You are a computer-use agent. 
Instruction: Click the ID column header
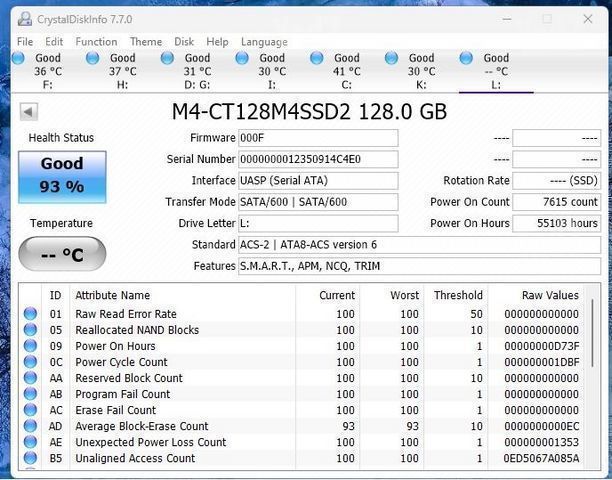pyautogui.click(x=55, y=295)
